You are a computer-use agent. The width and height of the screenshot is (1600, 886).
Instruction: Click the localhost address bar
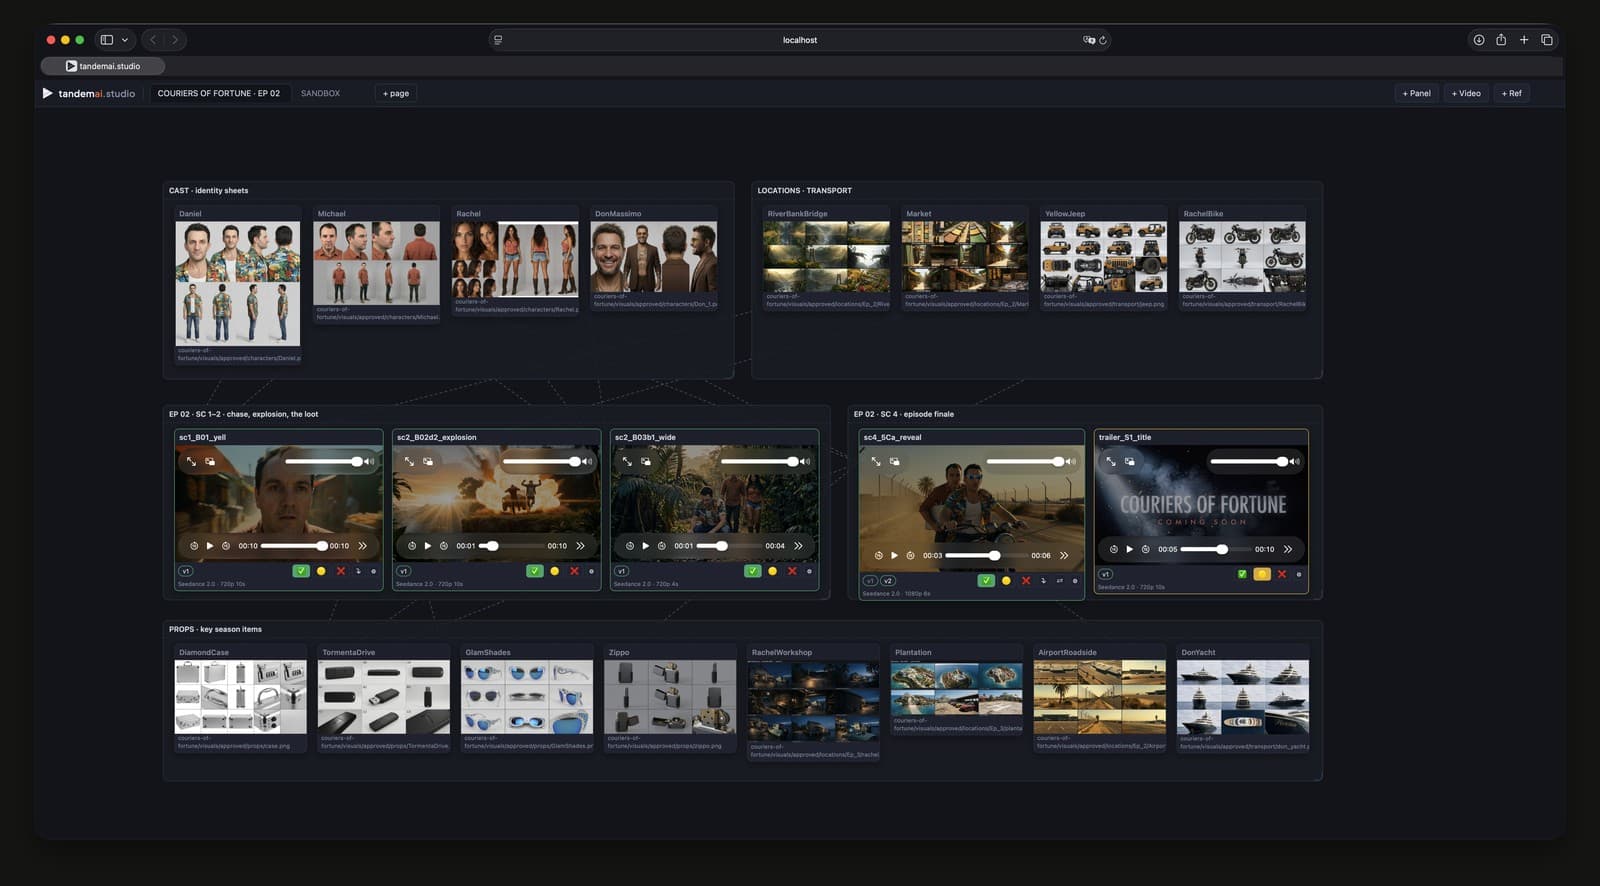click(800, 40)
